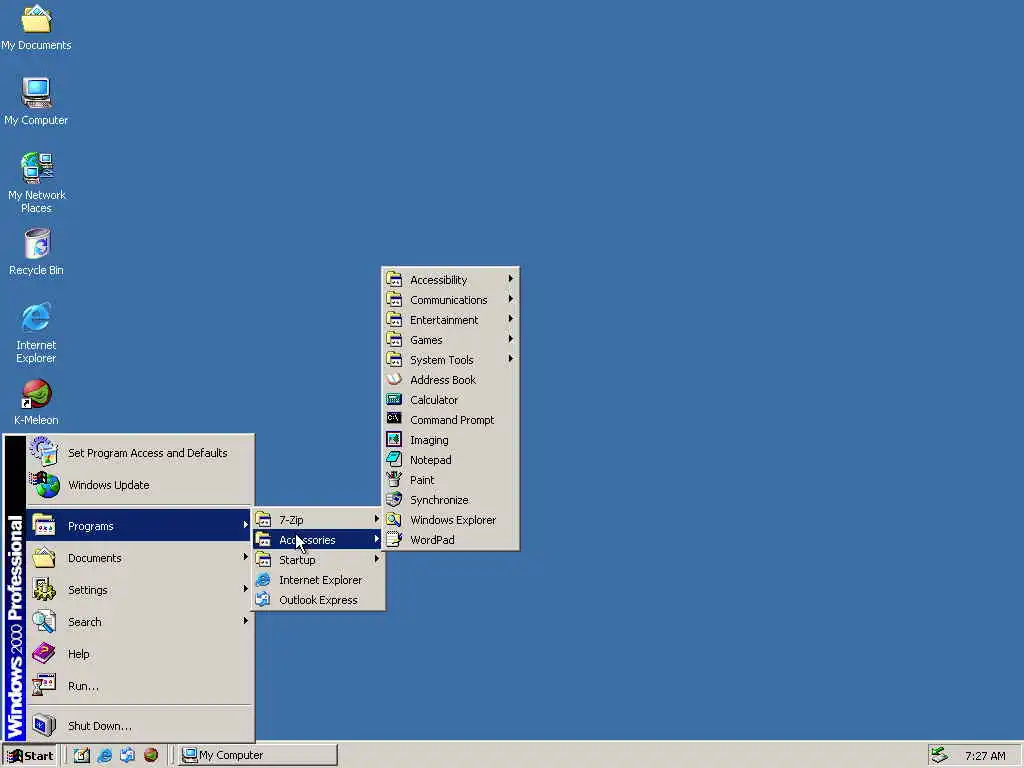Viewport: 1024px width, 768px height.
Task: Click the Start button
Action: coord(31,756)
